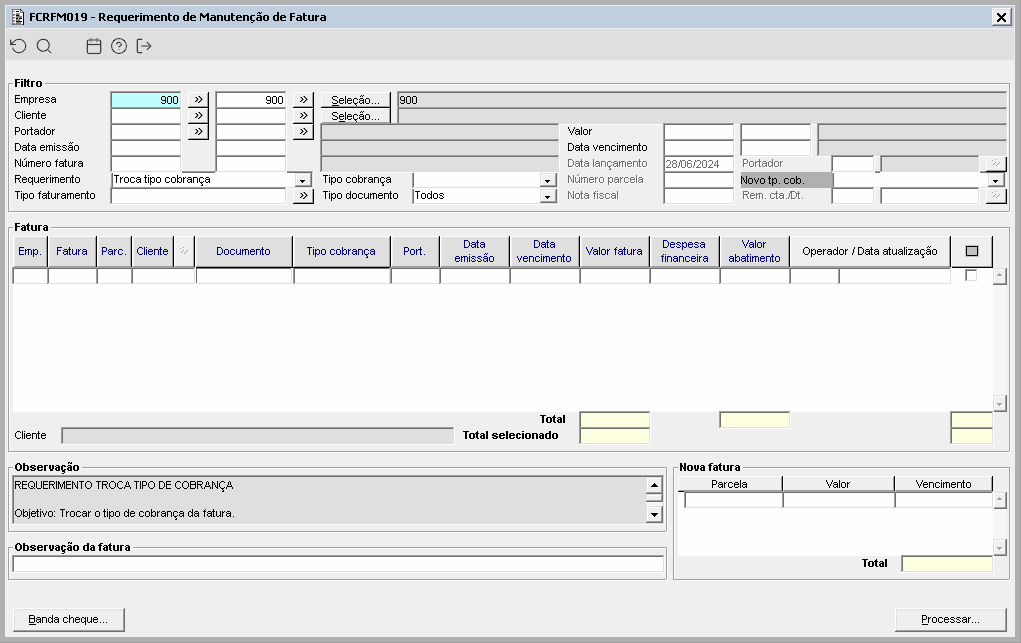Open the calendar toolbar icon
Screen dimensions: 1021x643
(94, 46)
